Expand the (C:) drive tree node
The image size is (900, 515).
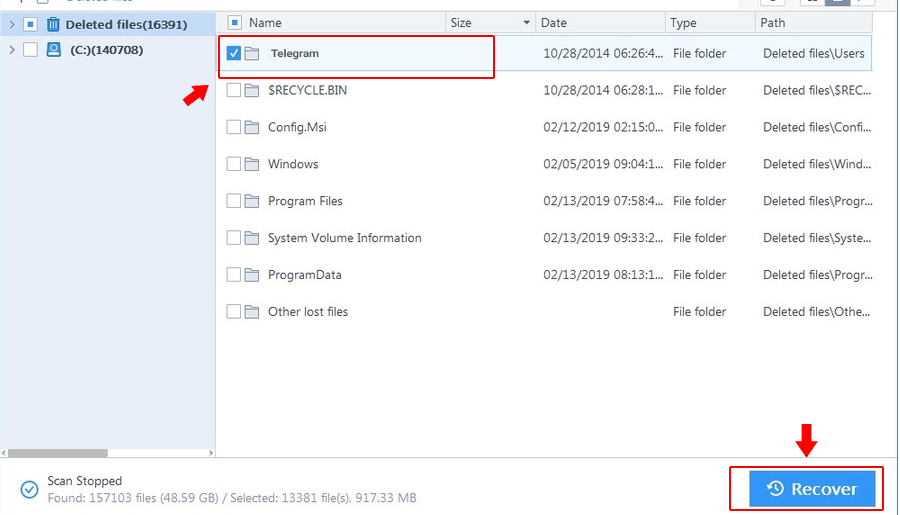tap(11, 50)
